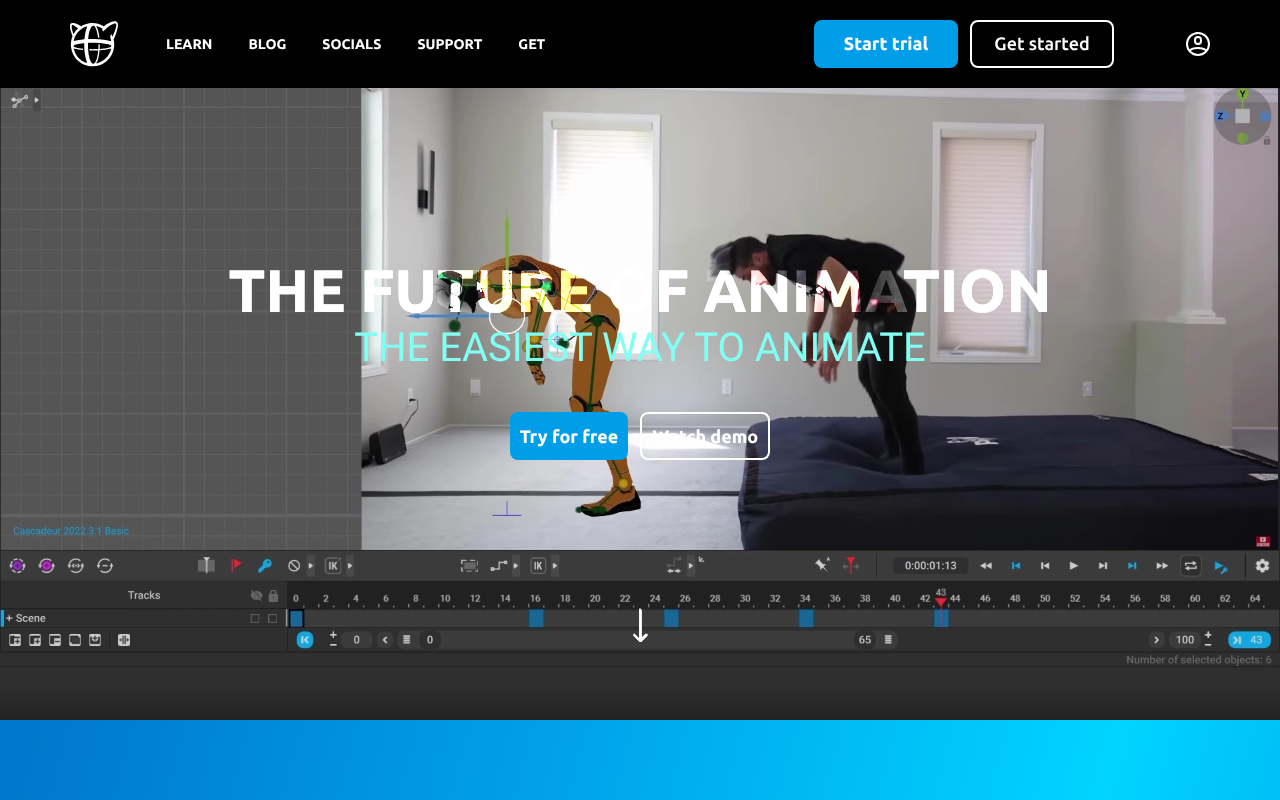Expand the arrow beside the first IK button
Viewport: 1280px width, 800px height.
(349, 566)
